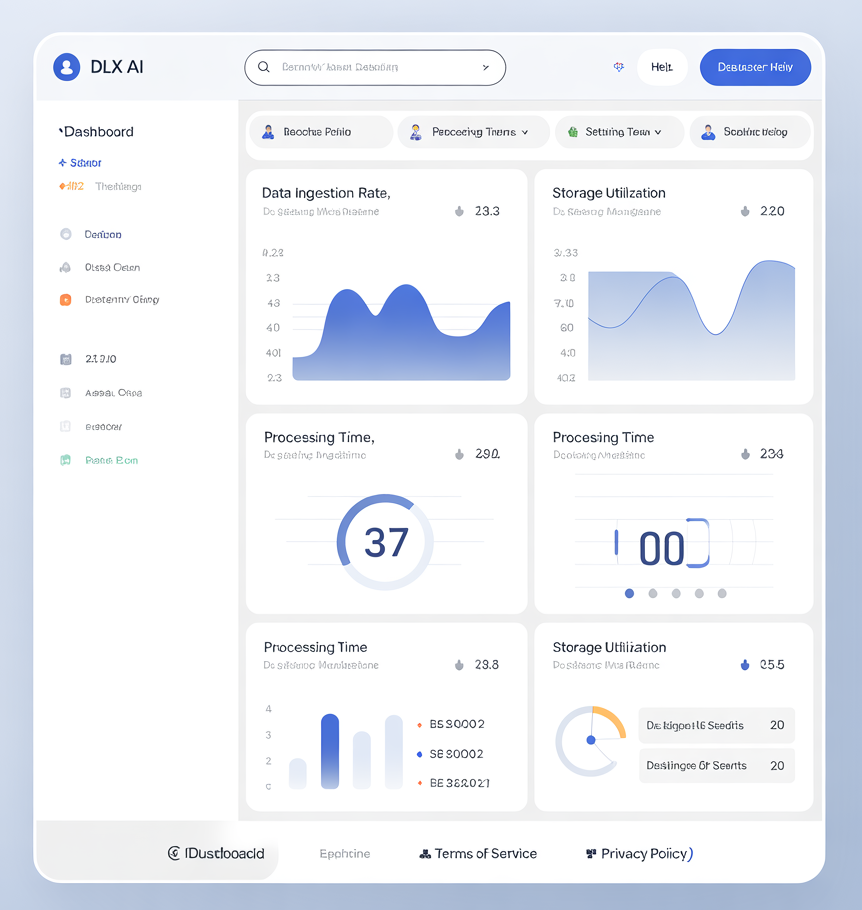
Task: Click the green icon at the sidebar bottom
Action: coord(65,460)
